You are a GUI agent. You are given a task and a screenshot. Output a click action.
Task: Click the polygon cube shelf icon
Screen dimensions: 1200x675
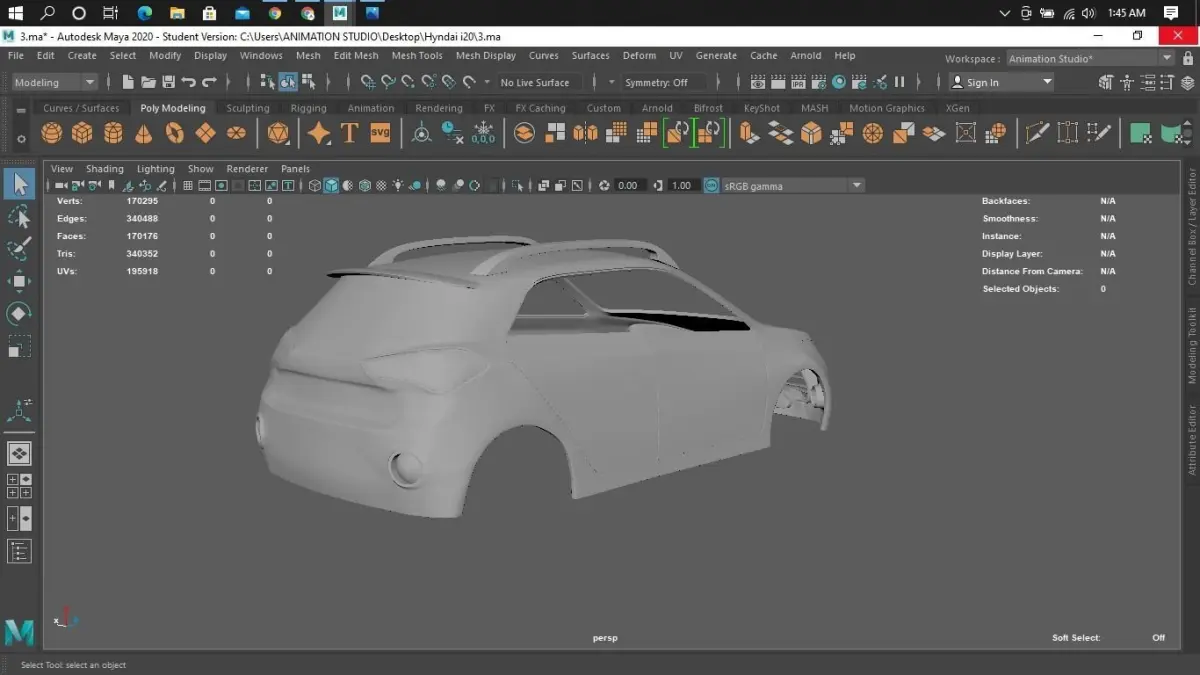[83, 133]
